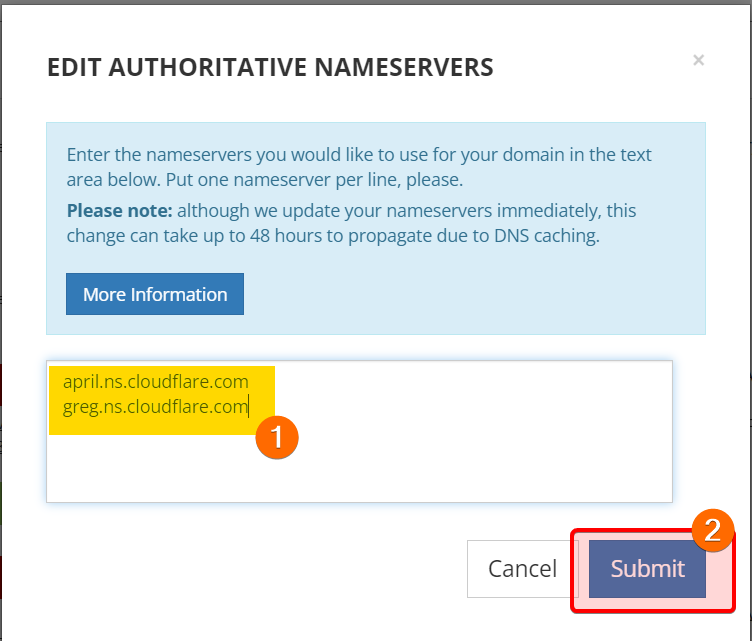
Task: Click the More Information button
Action: (155, 294)
